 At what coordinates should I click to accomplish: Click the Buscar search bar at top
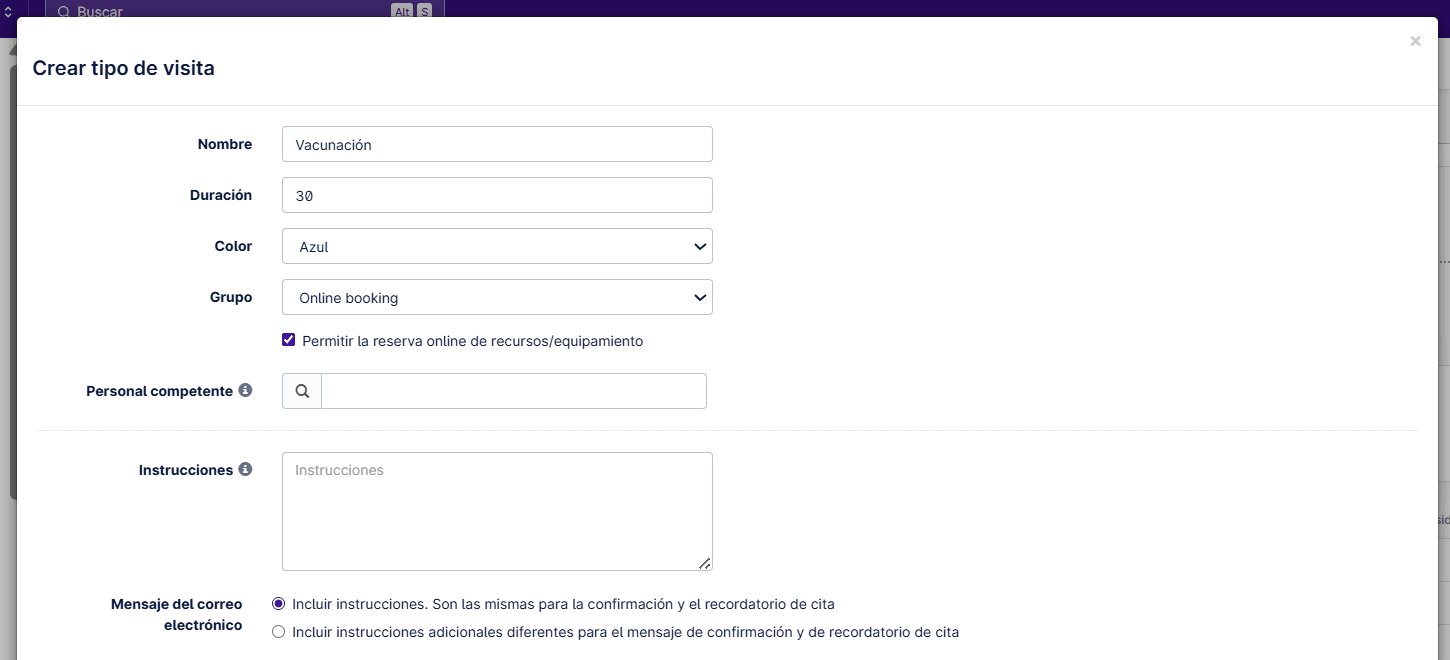point(200,11)
